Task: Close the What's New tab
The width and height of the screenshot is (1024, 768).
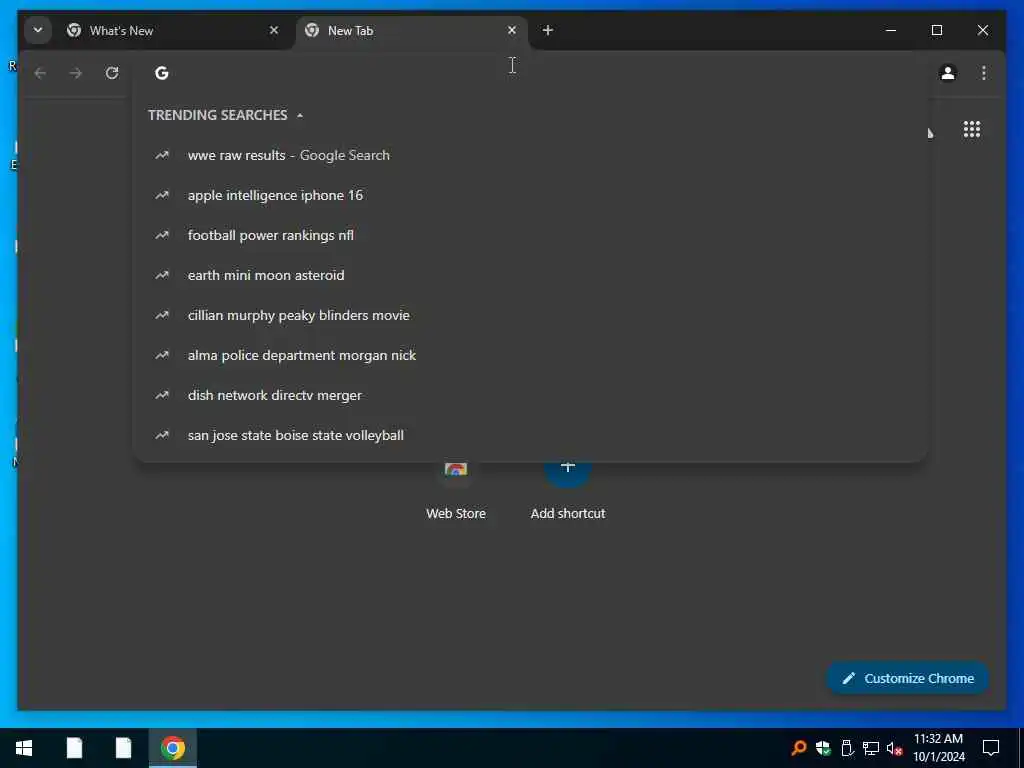Action: pos(274,30)
